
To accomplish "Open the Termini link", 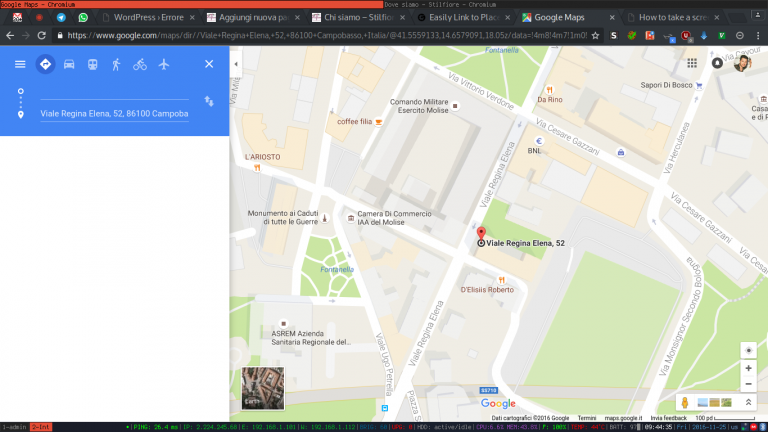I will [586, 418].
